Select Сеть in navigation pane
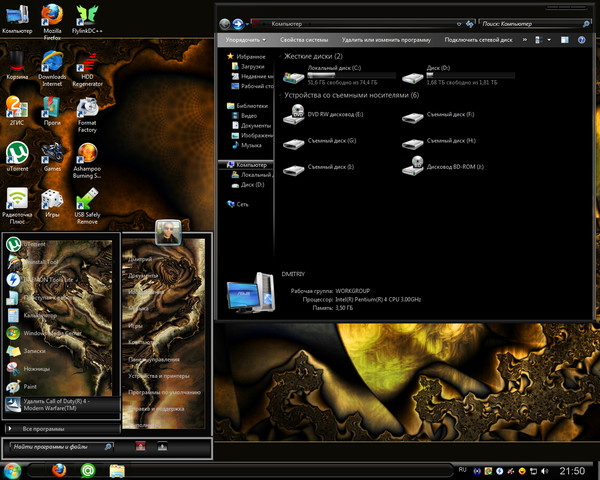Screen dimensions: 600x480 pyautogui.click(x=238, y=204)
